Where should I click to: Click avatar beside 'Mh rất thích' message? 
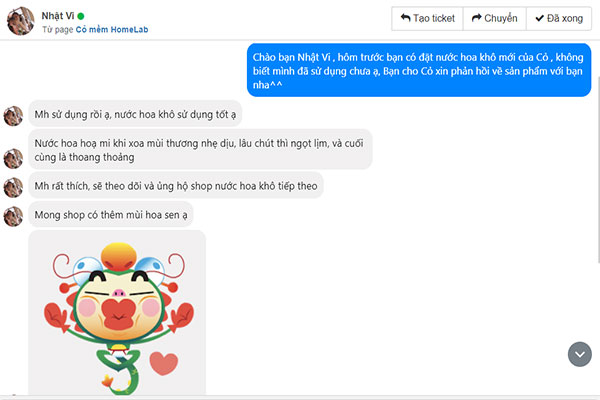13,188
